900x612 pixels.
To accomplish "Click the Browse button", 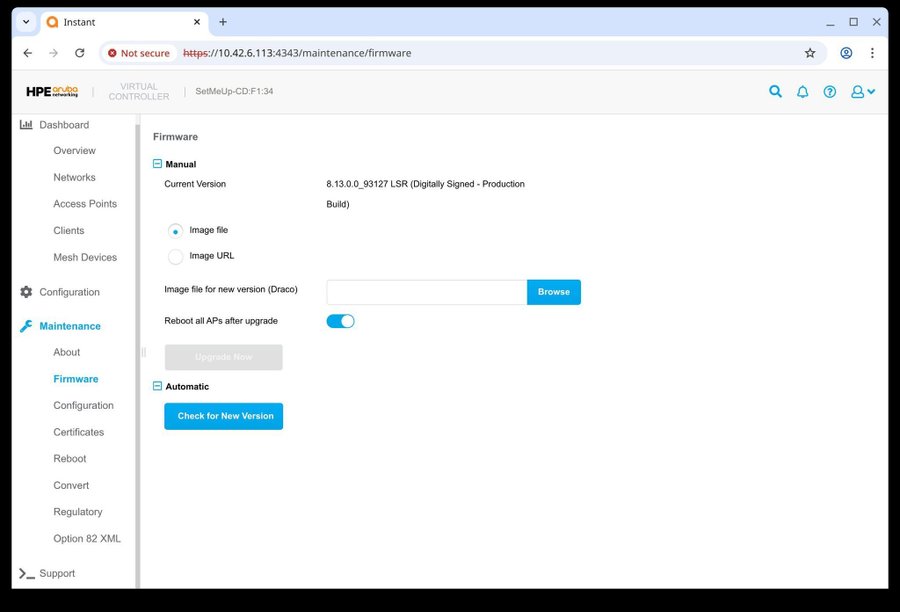I will (x=553, y=292).
